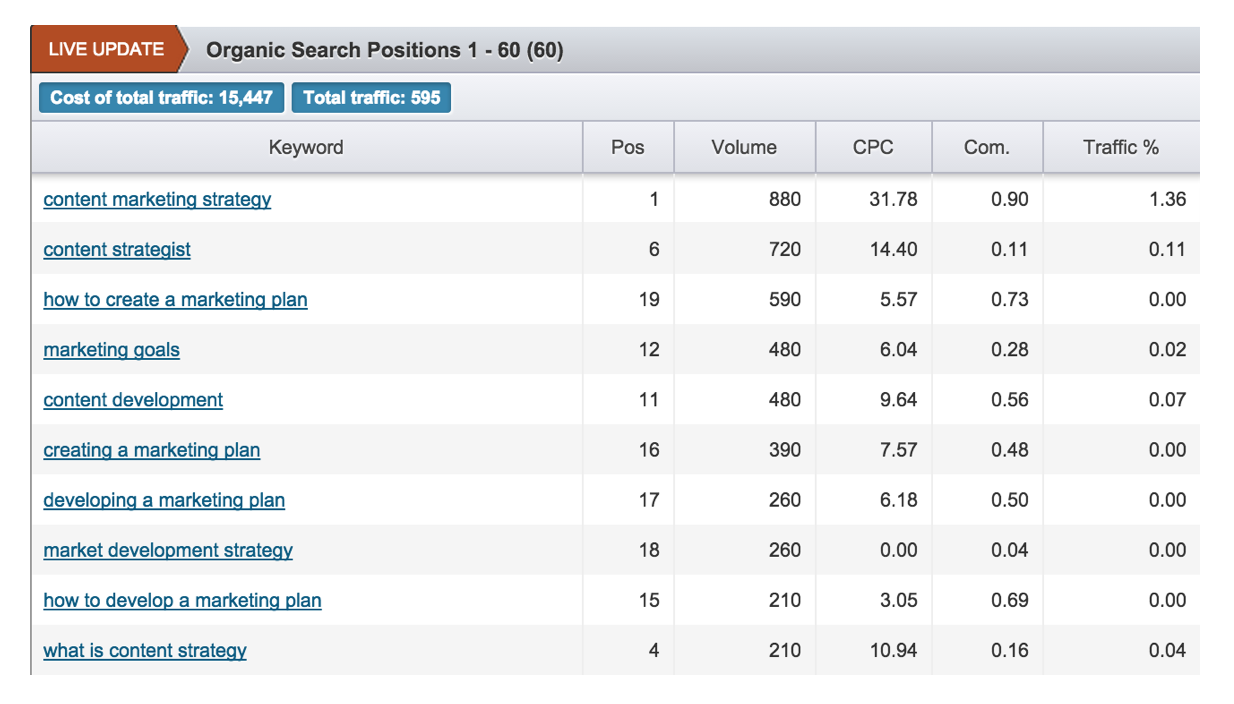
Task: Click how to develop a marketing plan
Action: point(182,600)
